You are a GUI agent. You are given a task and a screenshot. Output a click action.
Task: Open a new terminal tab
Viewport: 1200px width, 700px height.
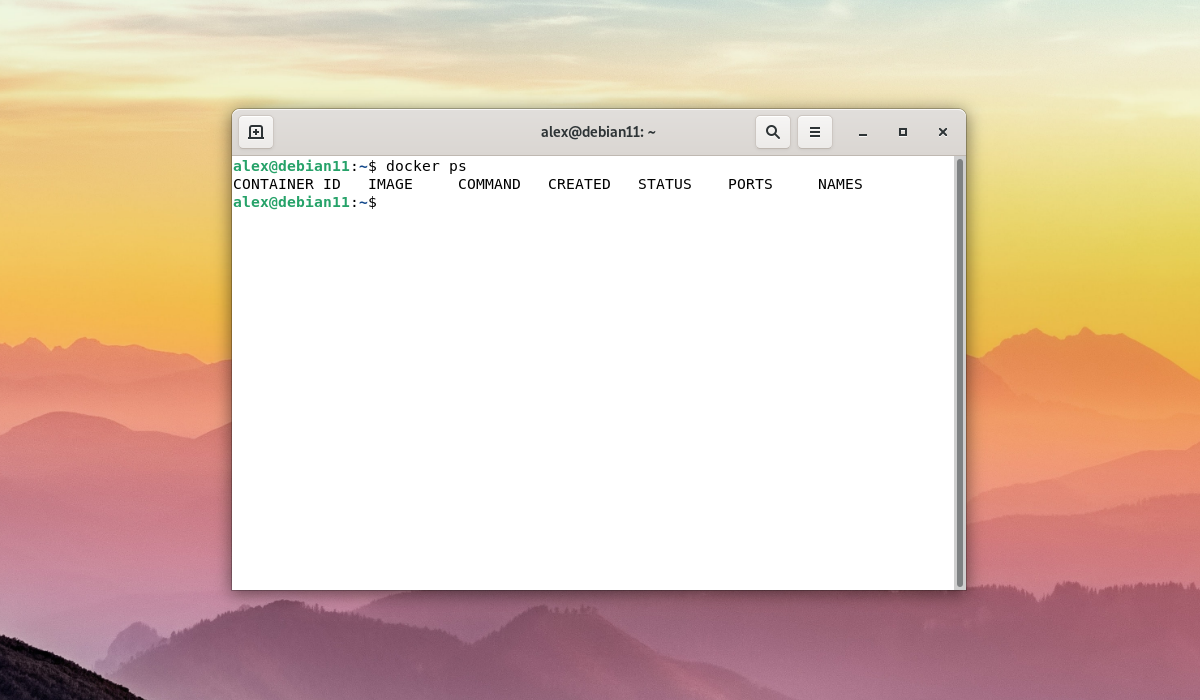click(256, 132)
